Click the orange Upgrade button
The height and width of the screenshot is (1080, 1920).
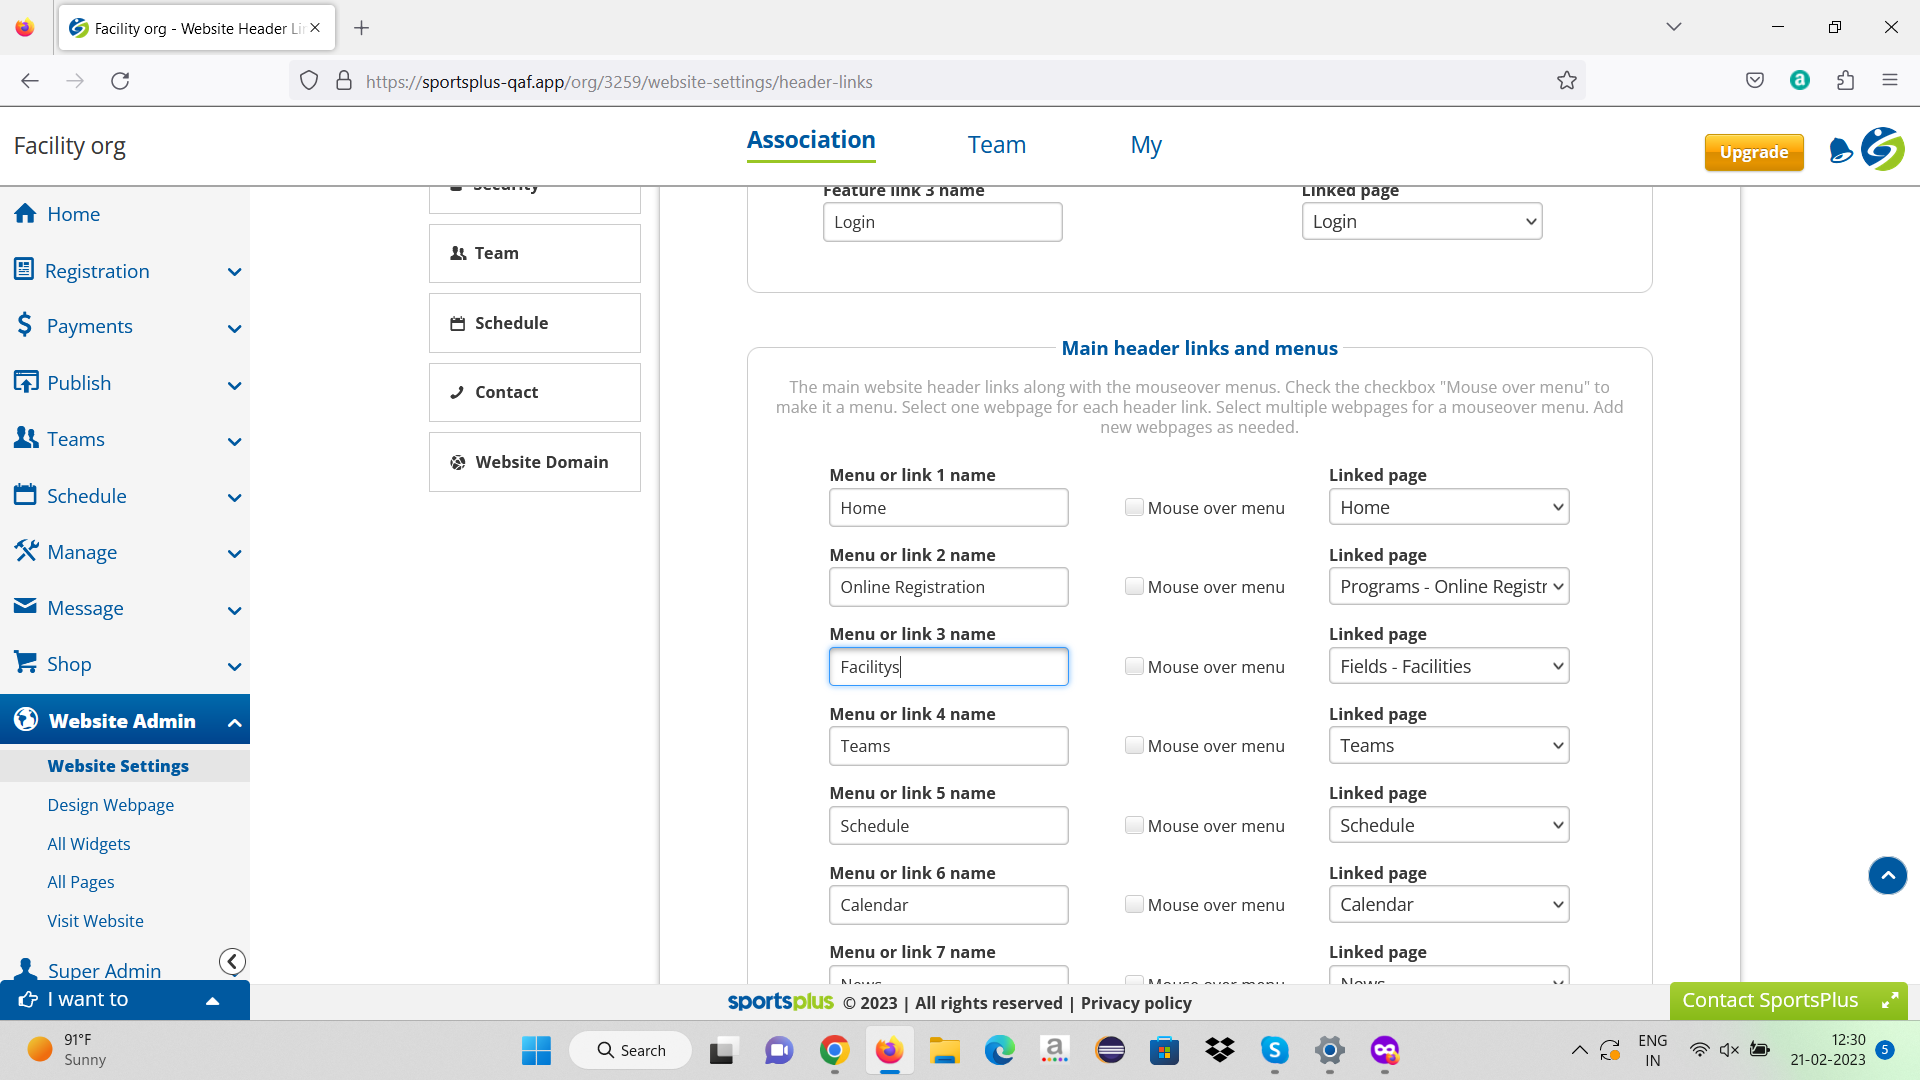(x=1753, y=152)
